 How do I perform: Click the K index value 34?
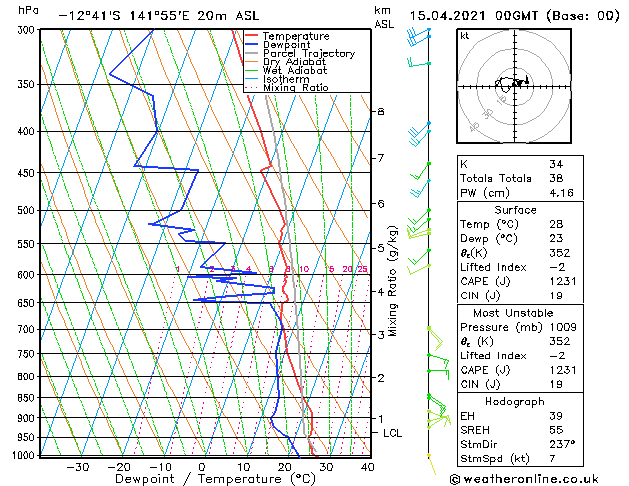[x=556, y=164]
